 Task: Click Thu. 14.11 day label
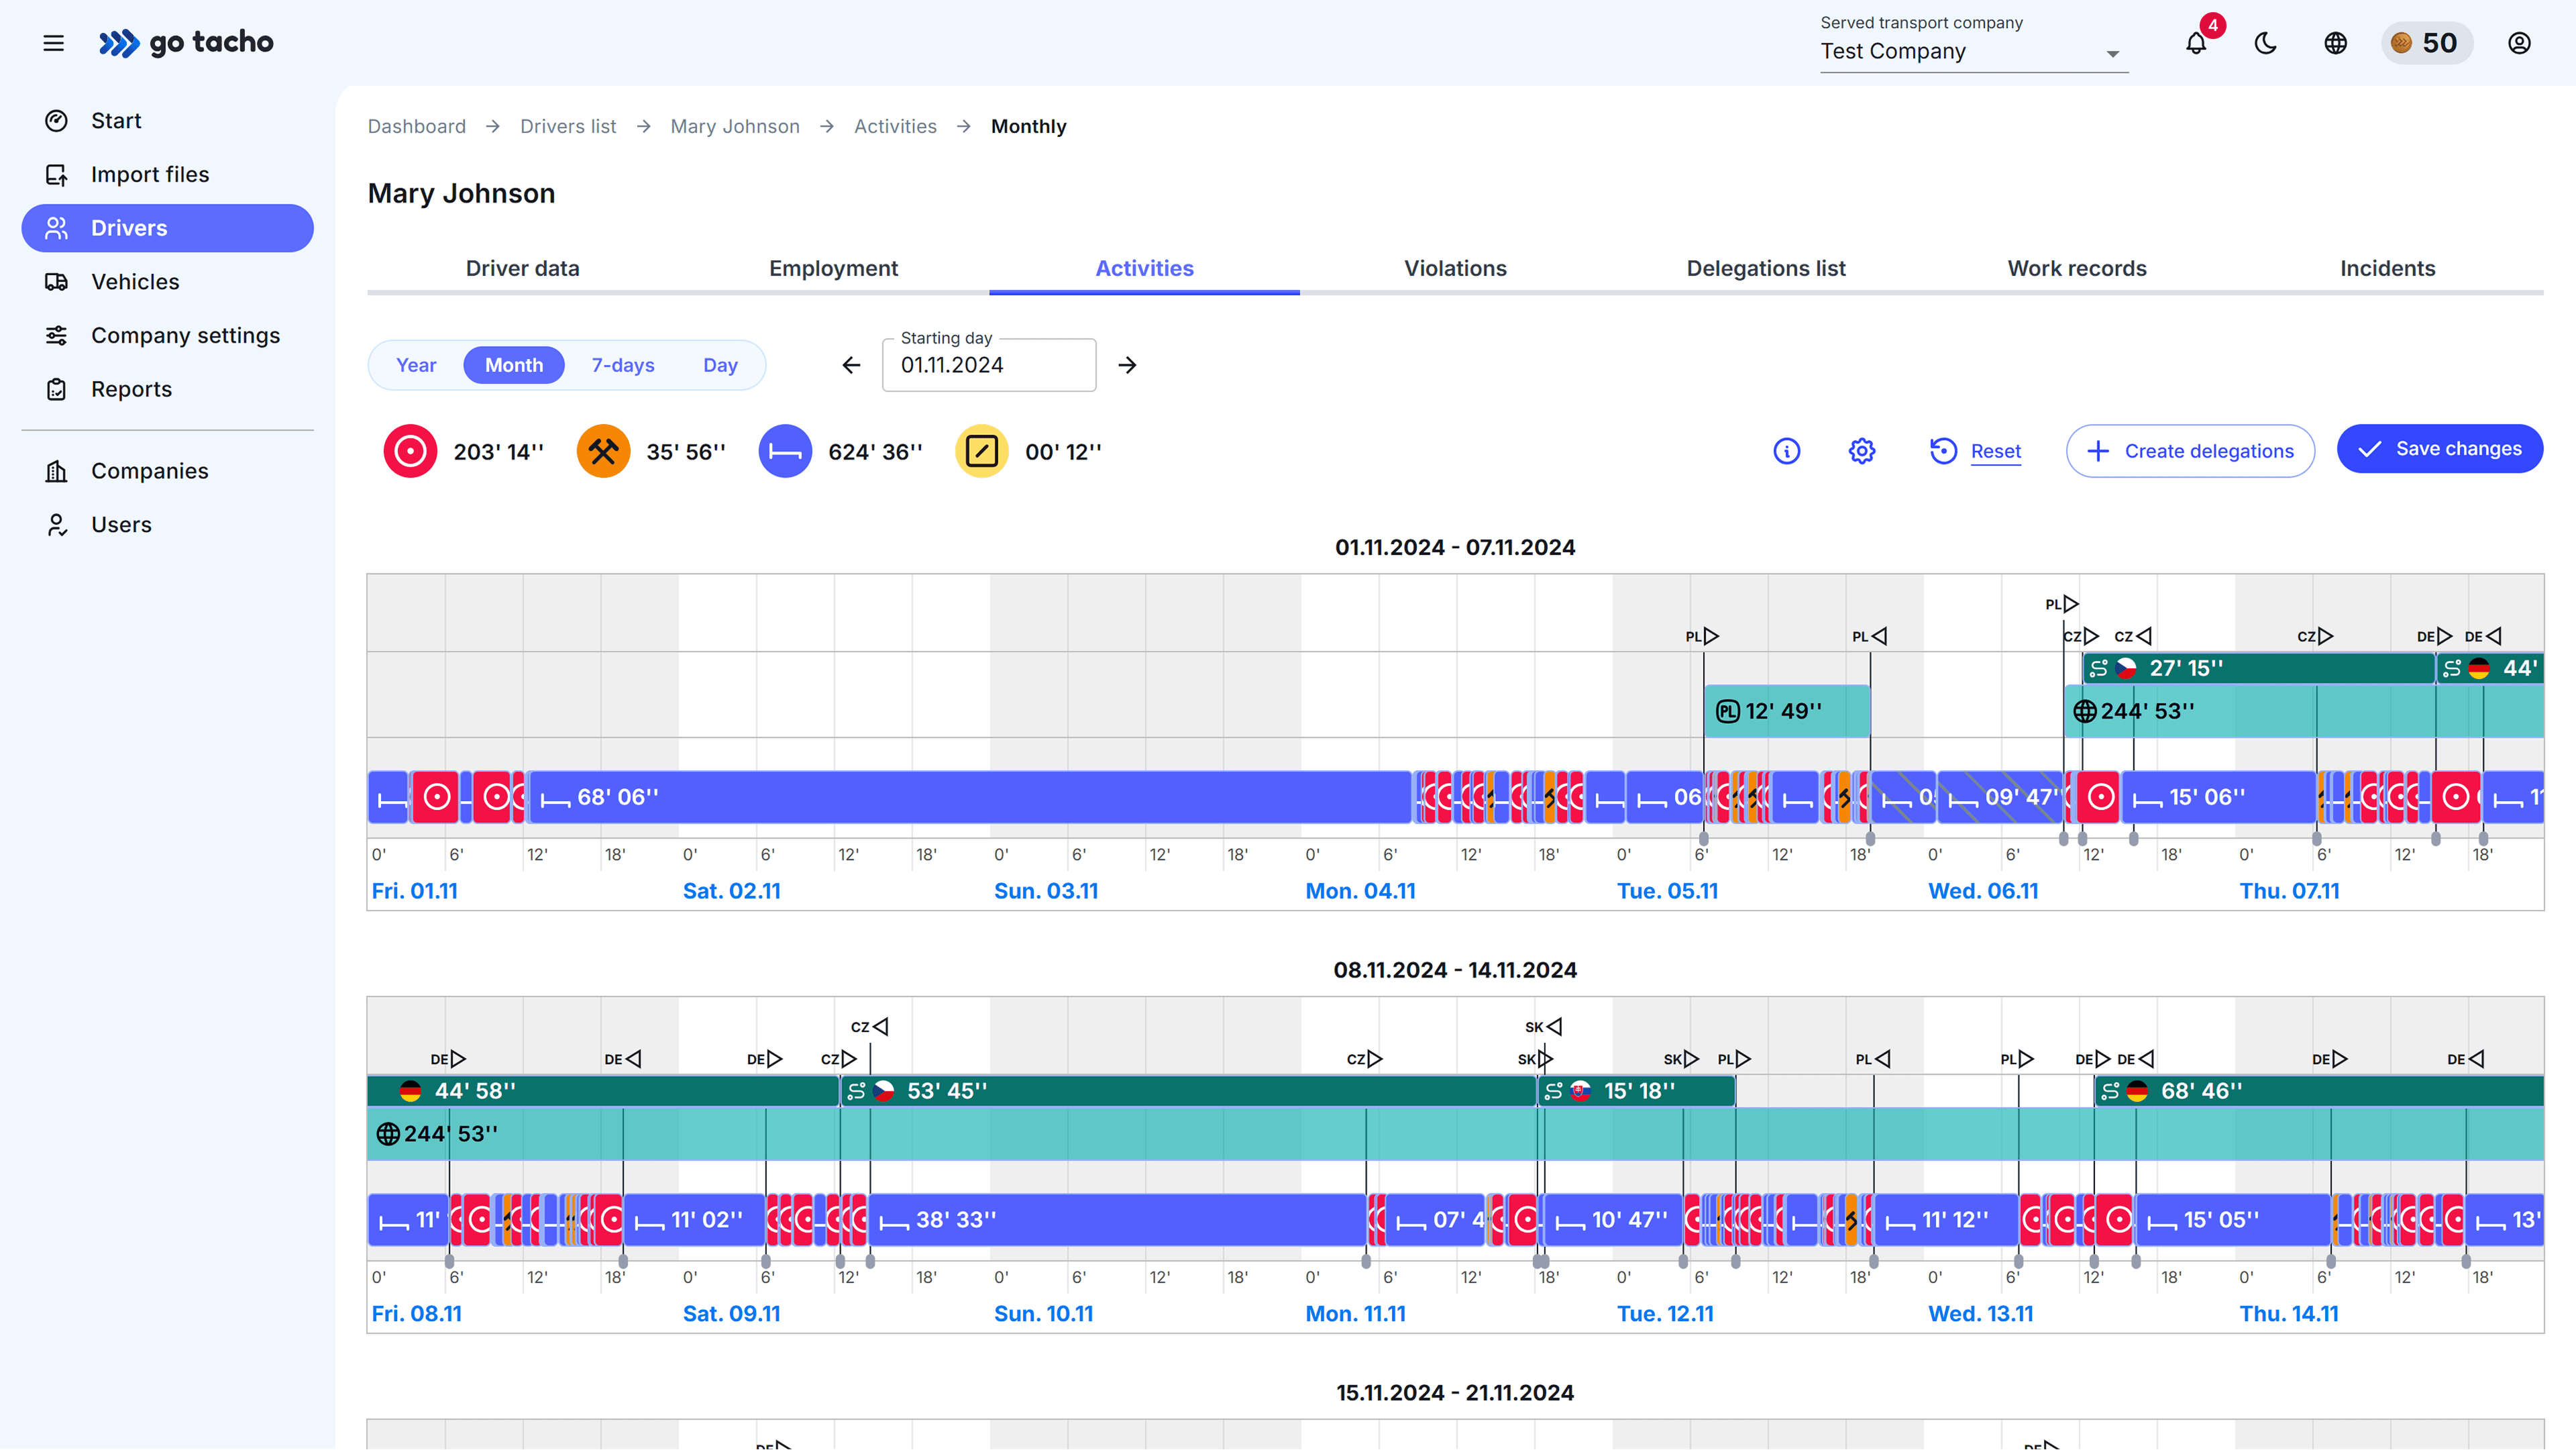tap(2289, 1314)
